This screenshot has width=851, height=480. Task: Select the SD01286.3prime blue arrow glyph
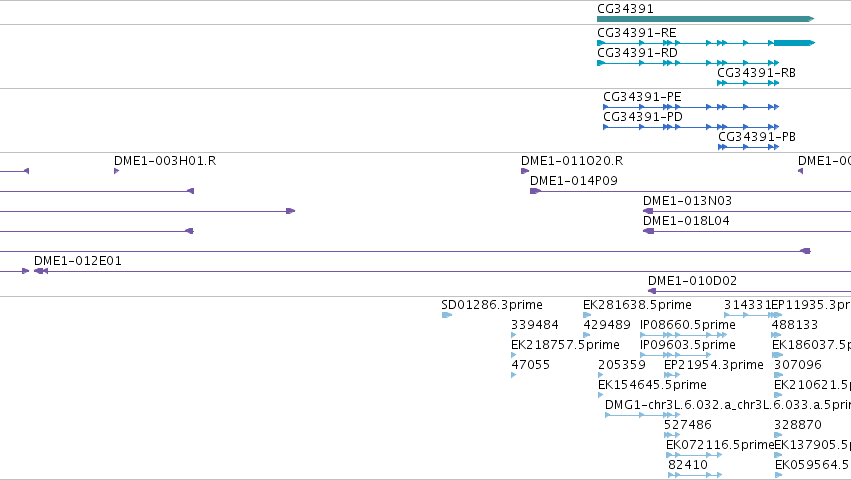(447, 315)
